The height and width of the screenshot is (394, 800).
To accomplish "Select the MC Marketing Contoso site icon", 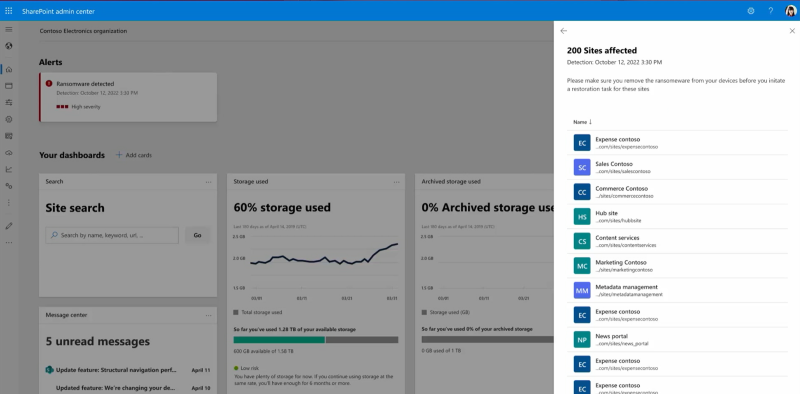I will (x=582, y=266).
